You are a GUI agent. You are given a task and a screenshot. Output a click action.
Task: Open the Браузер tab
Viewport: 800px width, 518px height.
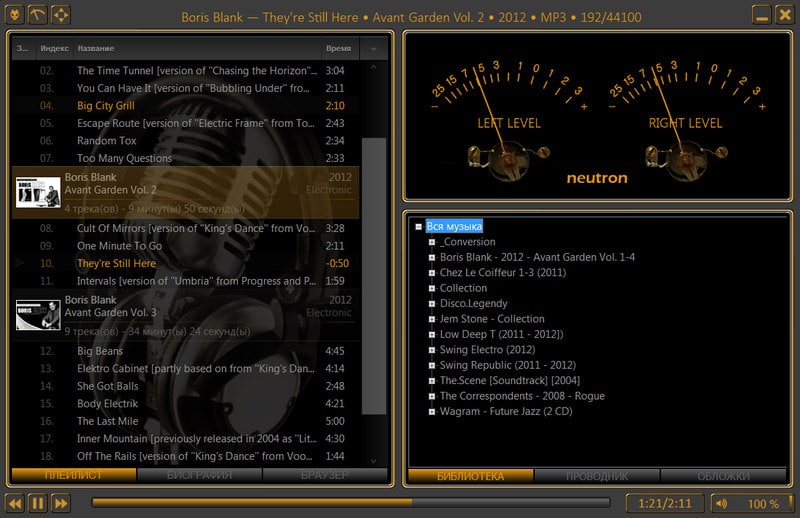pos(325,475)
